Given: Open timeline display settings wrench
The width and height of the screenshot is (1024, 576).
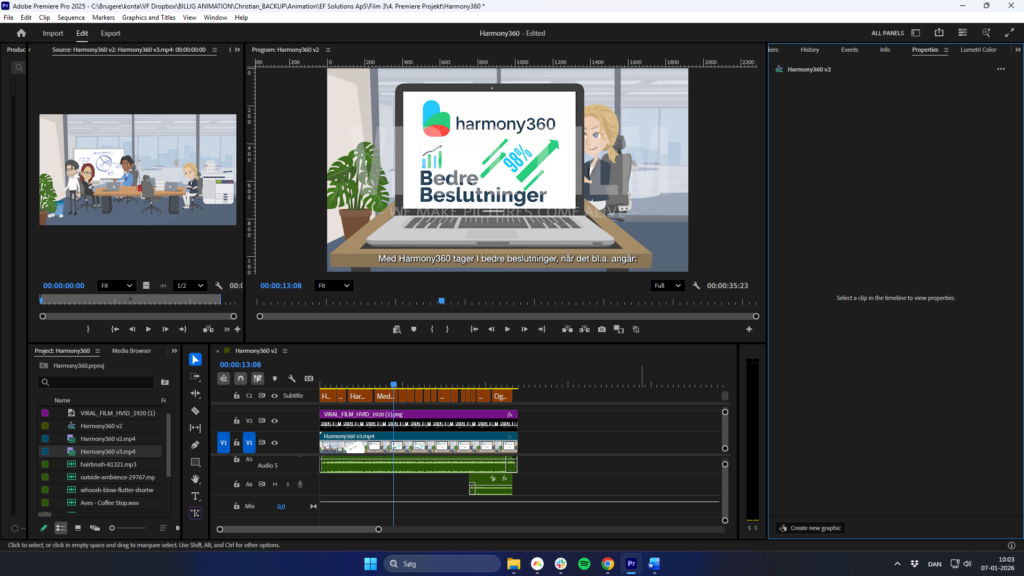Looking at the screenshot, I should (292, 378).
